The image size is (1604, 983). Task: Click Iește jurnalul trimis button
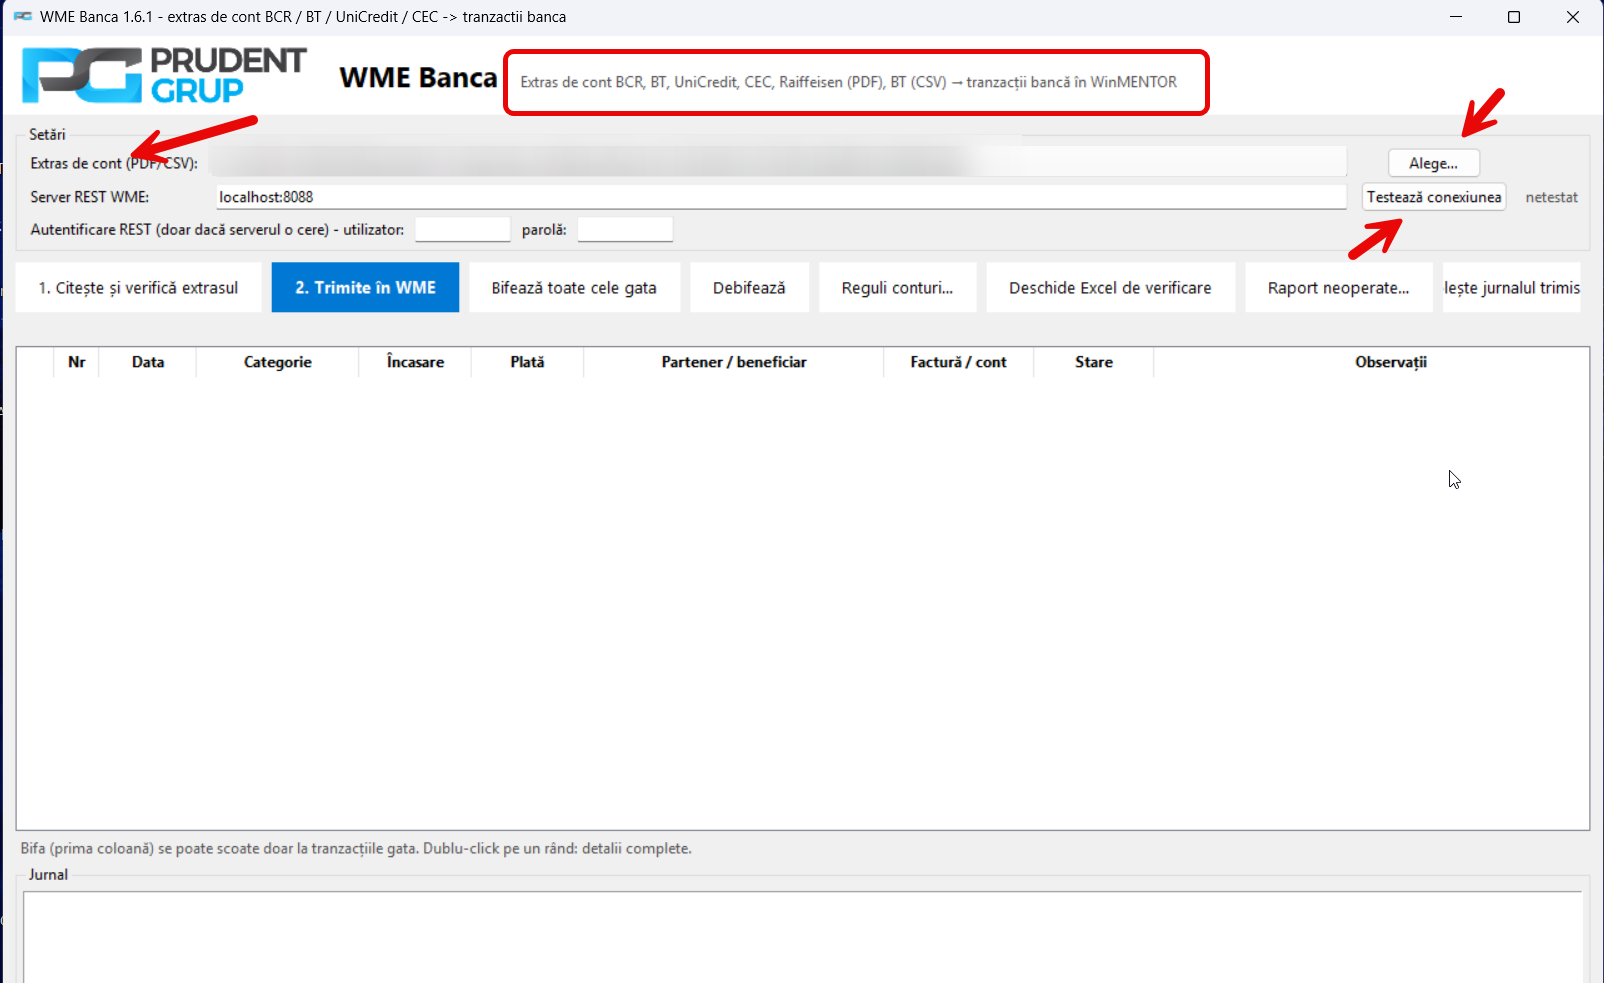pos(1511,288)
